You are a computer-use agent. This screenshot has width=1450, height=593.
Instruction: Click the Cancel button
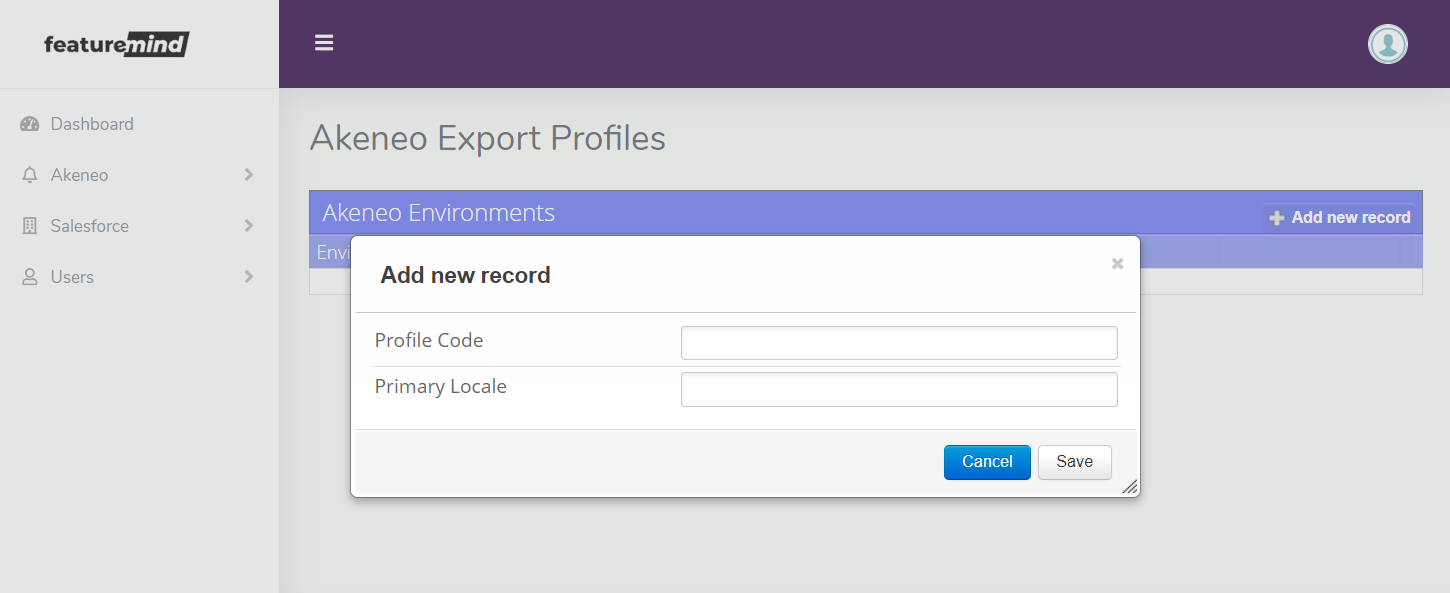(x=987, y=462)
